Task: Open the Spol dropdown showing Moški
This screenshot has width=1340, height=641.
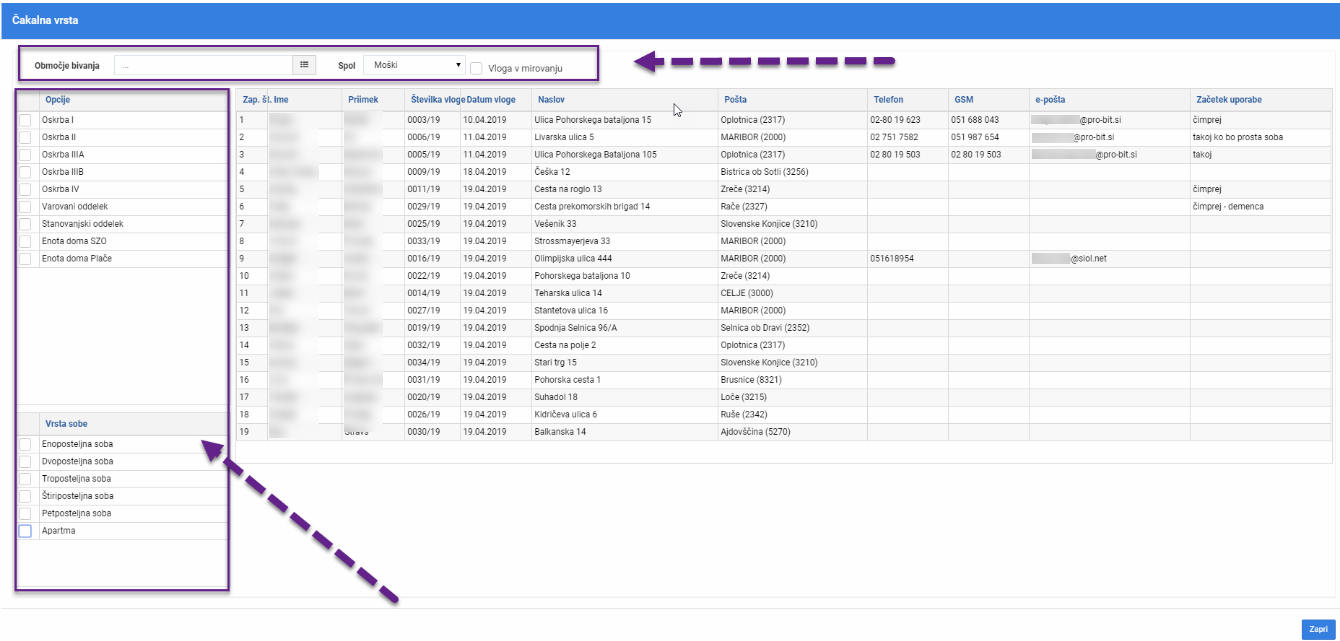Action: pos(414,65)
